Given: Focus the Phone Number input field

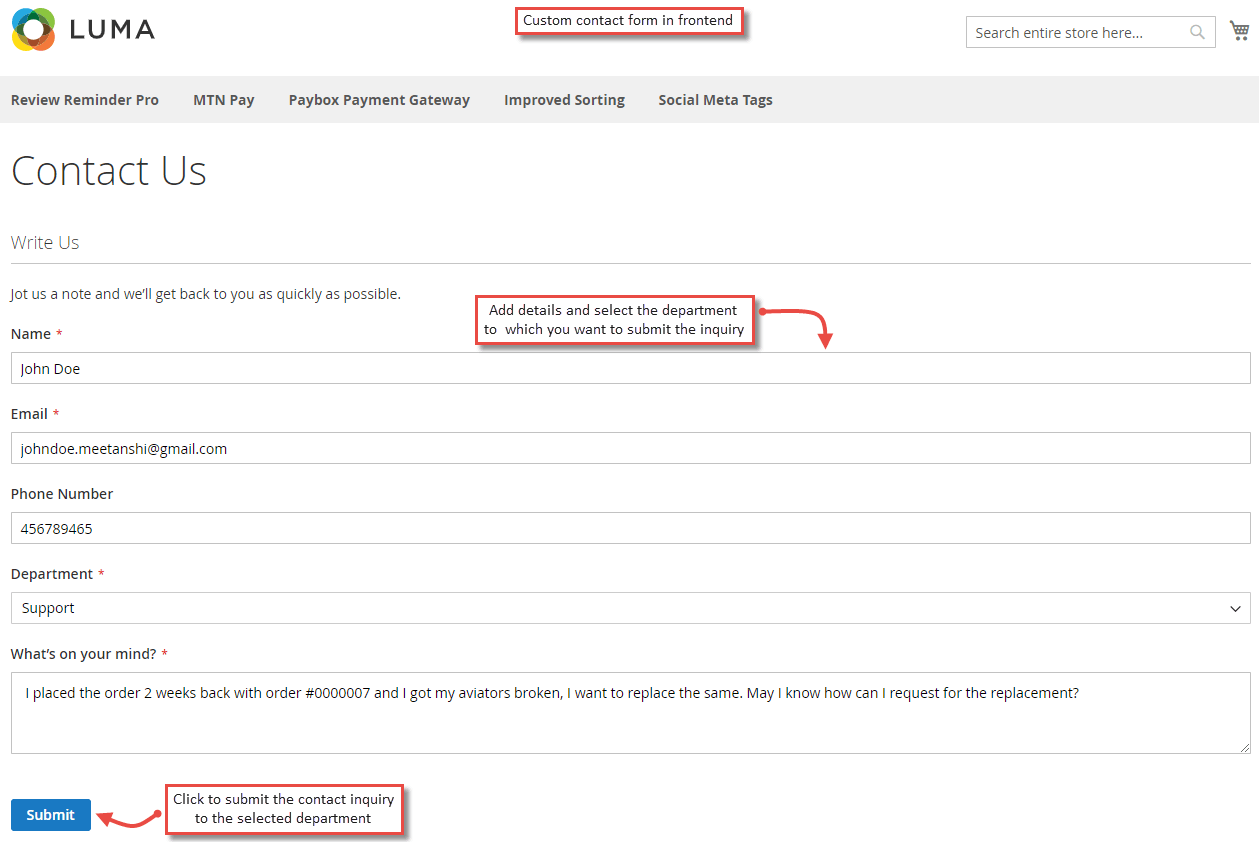Looking at the screenshot, I should 630,527.
